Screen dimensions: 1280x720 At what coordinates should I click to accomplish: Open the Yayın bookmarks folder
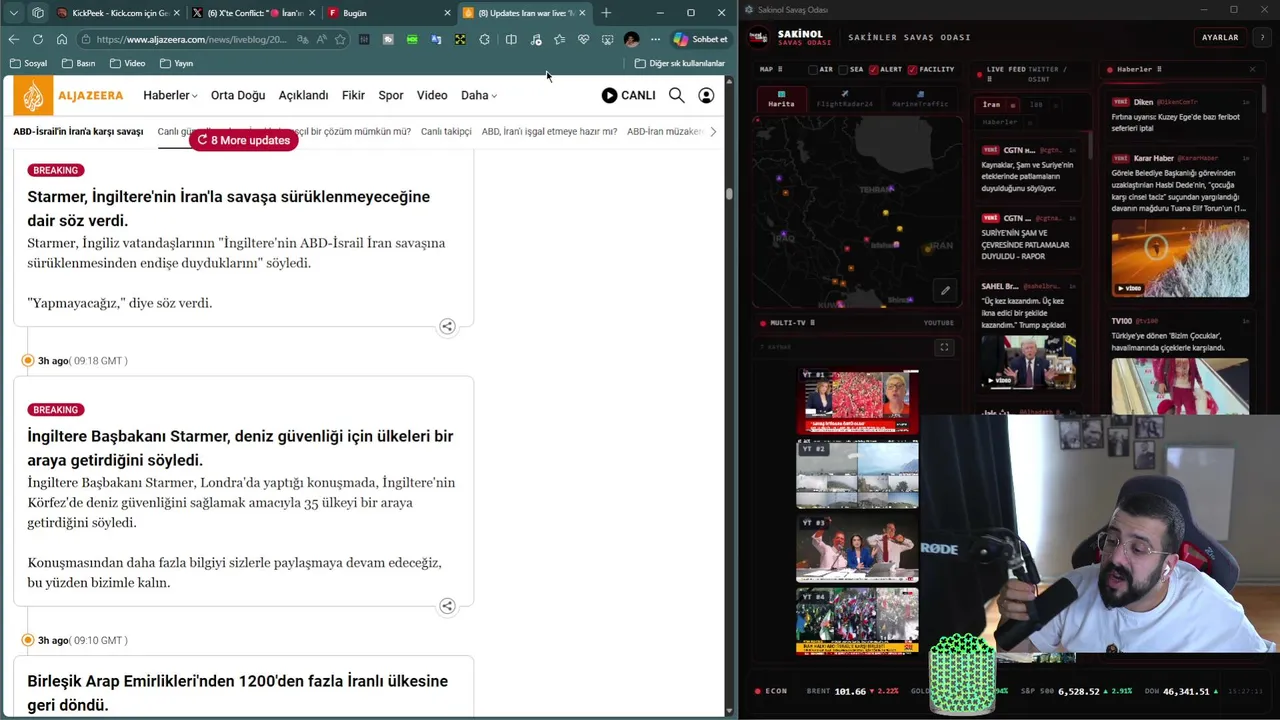pyautogui.click(x=175, y=63)
